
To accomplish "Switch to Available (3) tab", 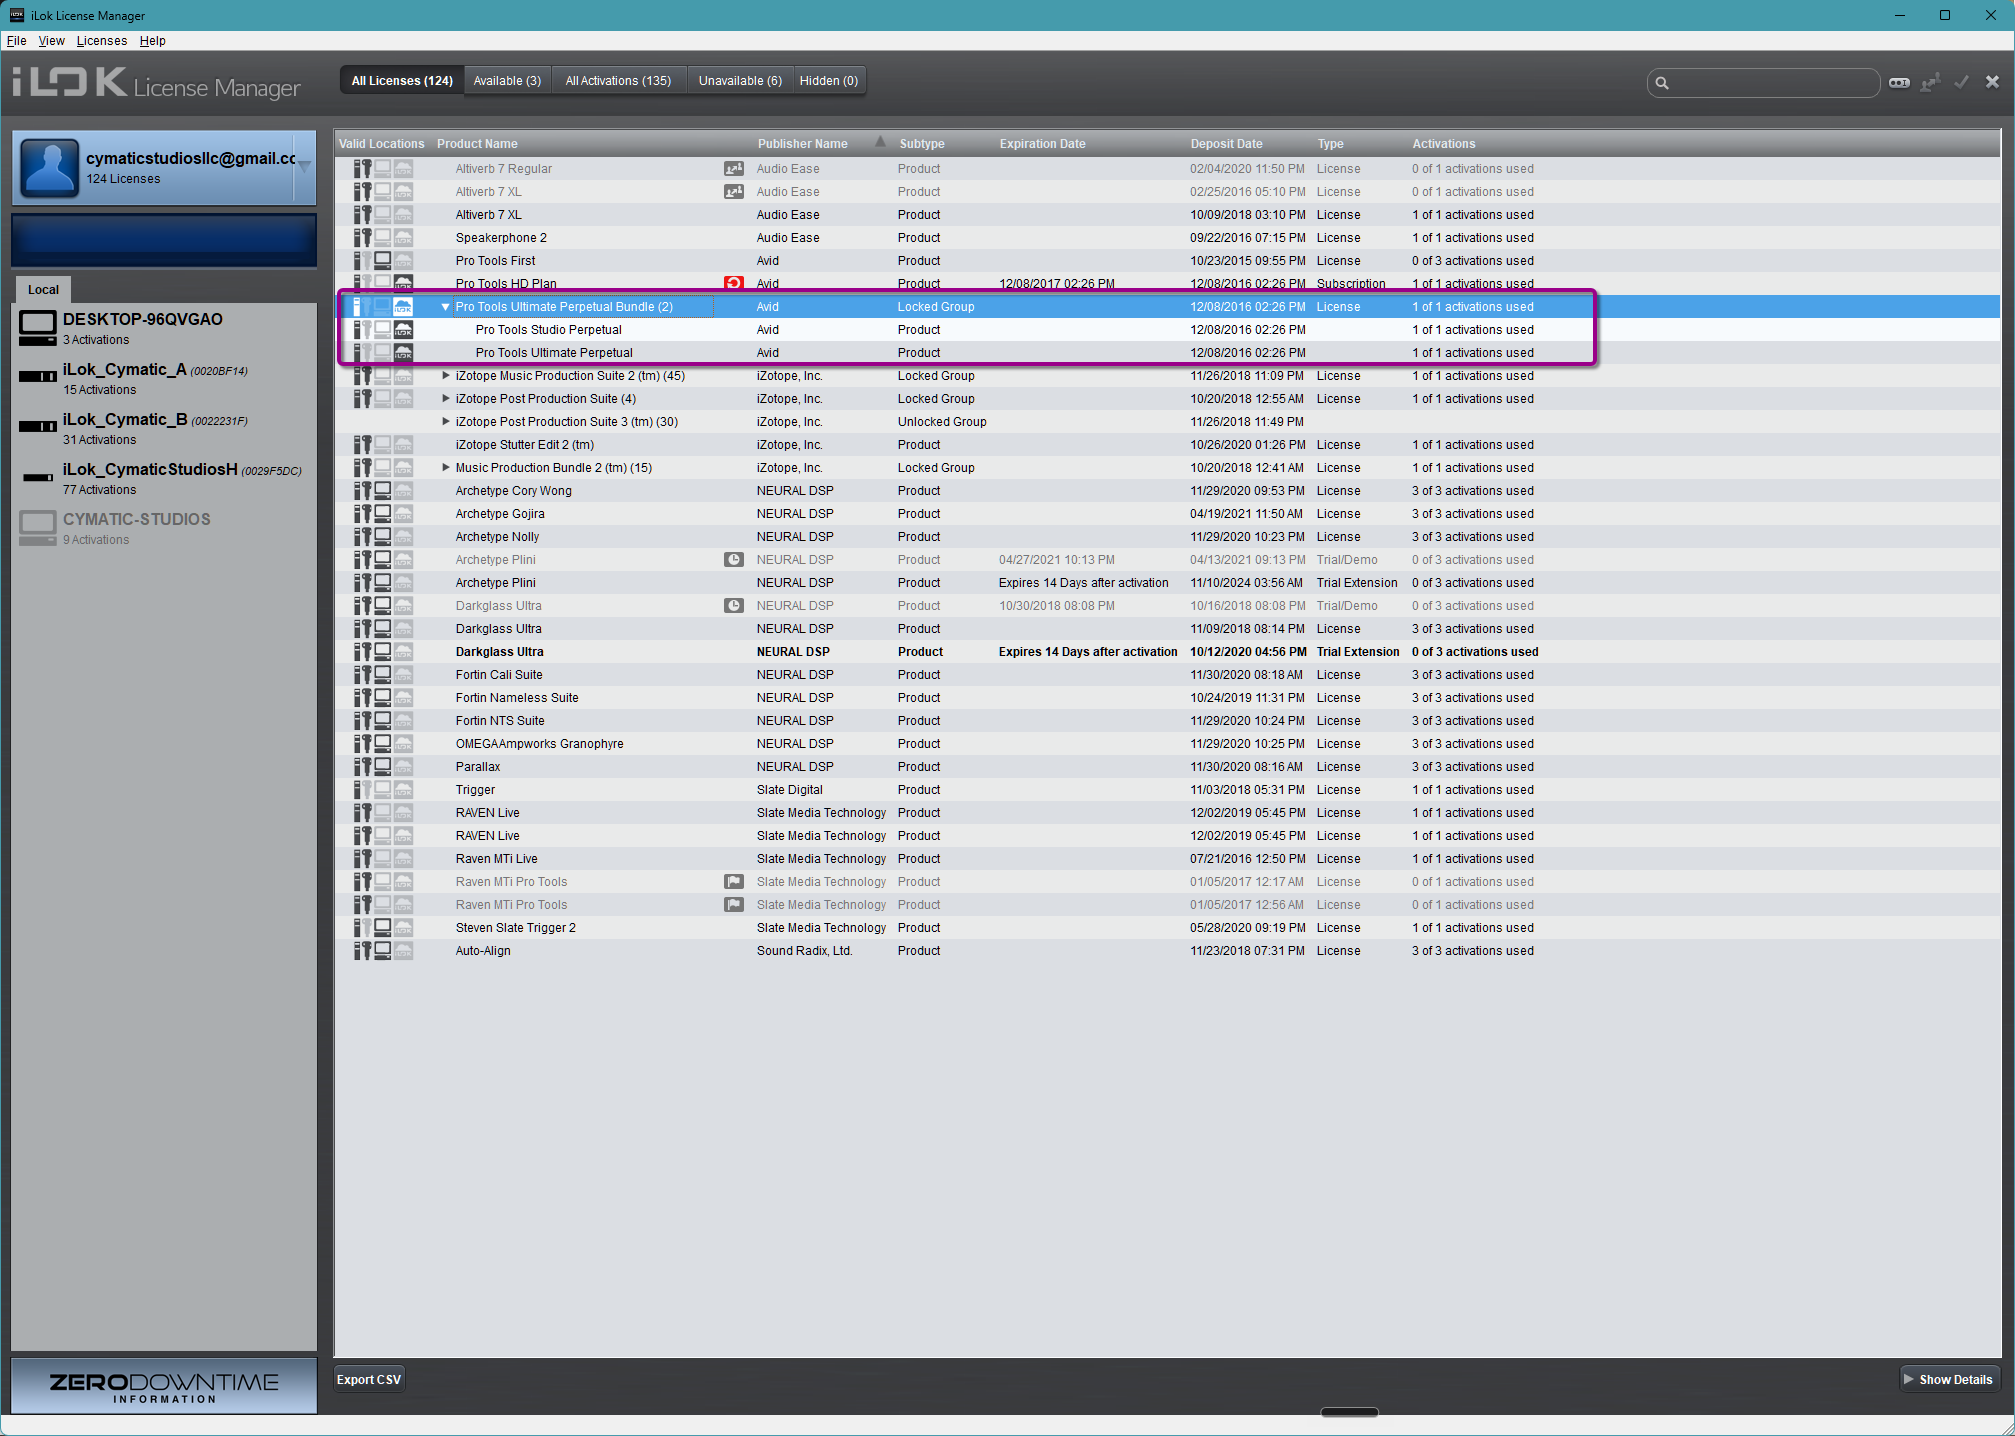I will pos(507,81).
